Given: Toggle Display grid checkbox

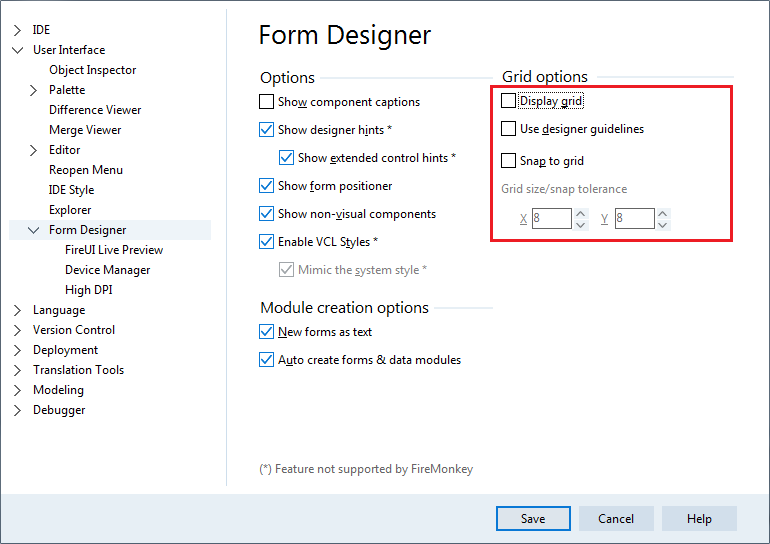Looking at the screenshot, I should click(508, 101).
